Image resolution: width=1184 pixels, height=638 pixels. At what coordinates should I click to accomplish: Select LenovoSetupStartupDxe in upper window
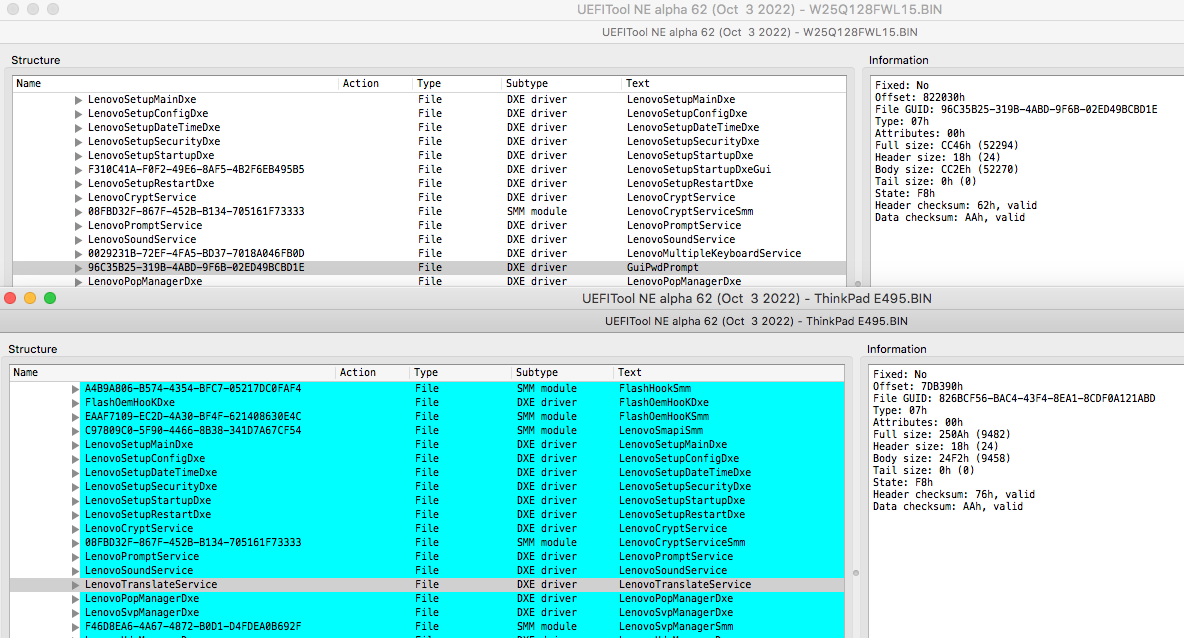[429, 156]
